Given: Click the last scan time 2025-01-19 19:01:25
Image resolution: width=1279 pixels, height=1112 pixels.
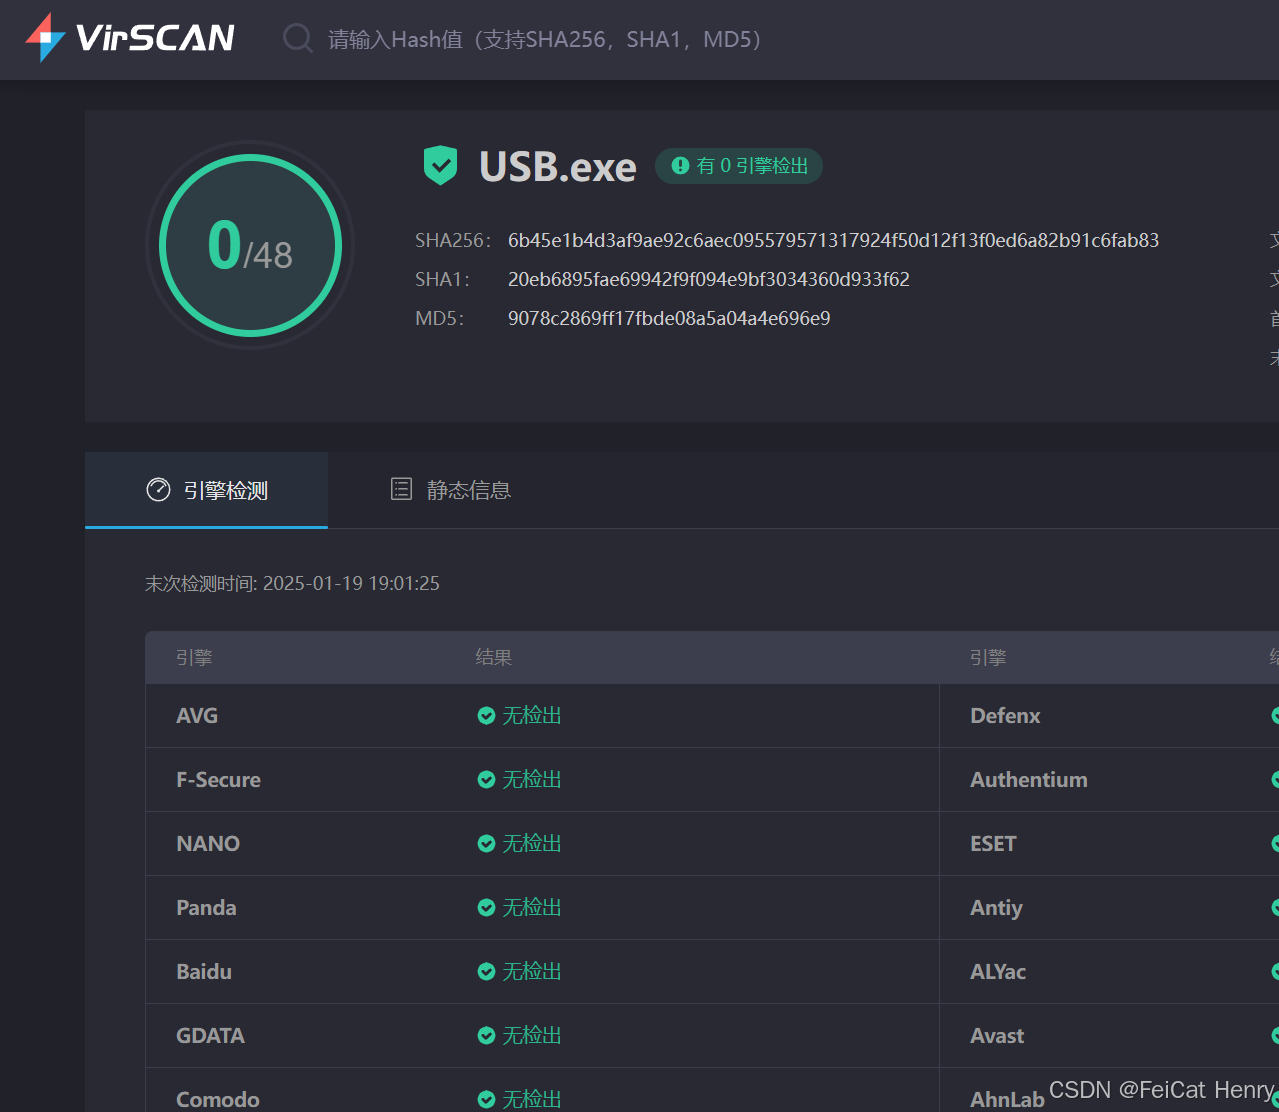Looking at the screenshot, I should [351, 583].
